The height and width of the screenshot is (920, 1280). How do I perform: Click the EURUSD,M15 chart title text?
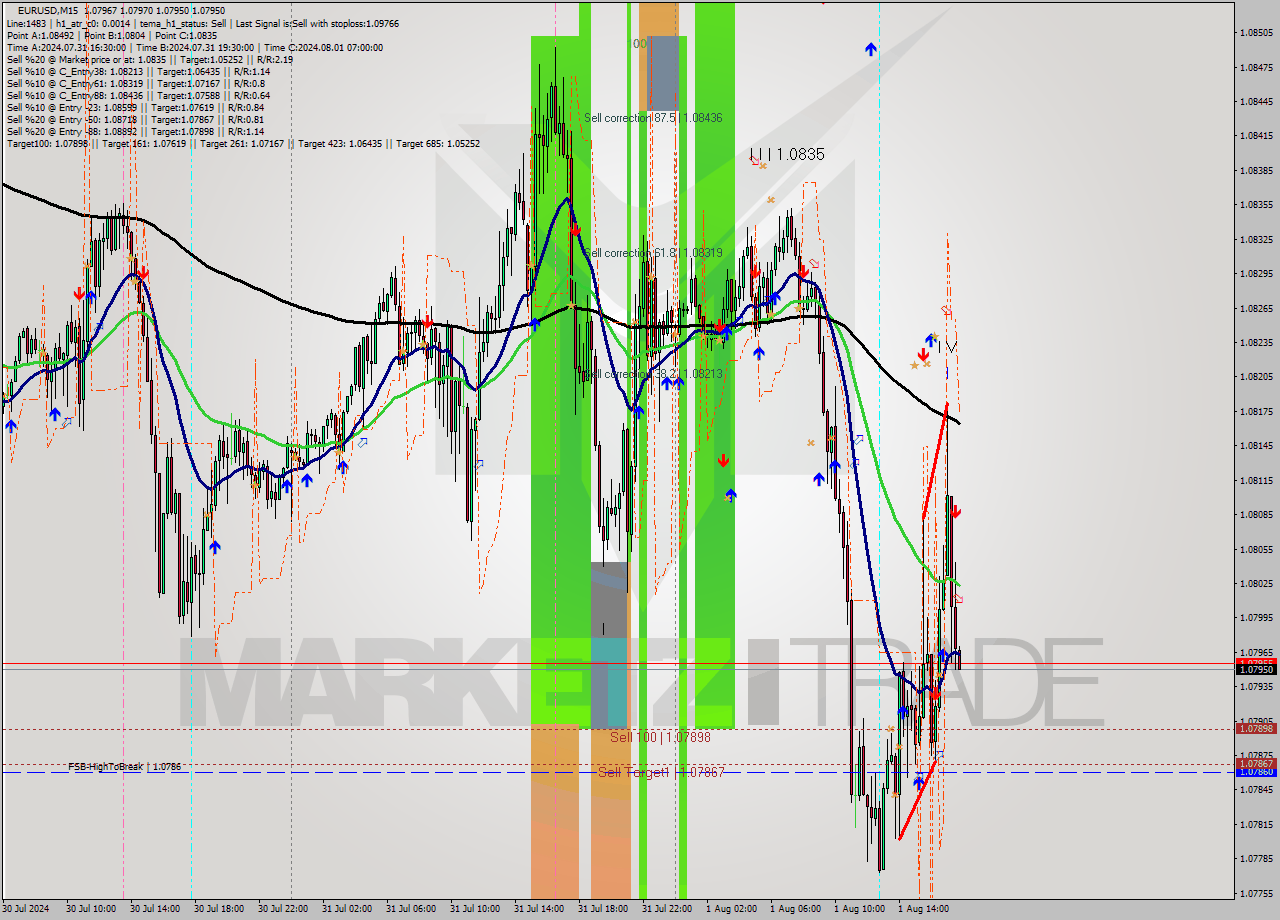coord(48,11)
